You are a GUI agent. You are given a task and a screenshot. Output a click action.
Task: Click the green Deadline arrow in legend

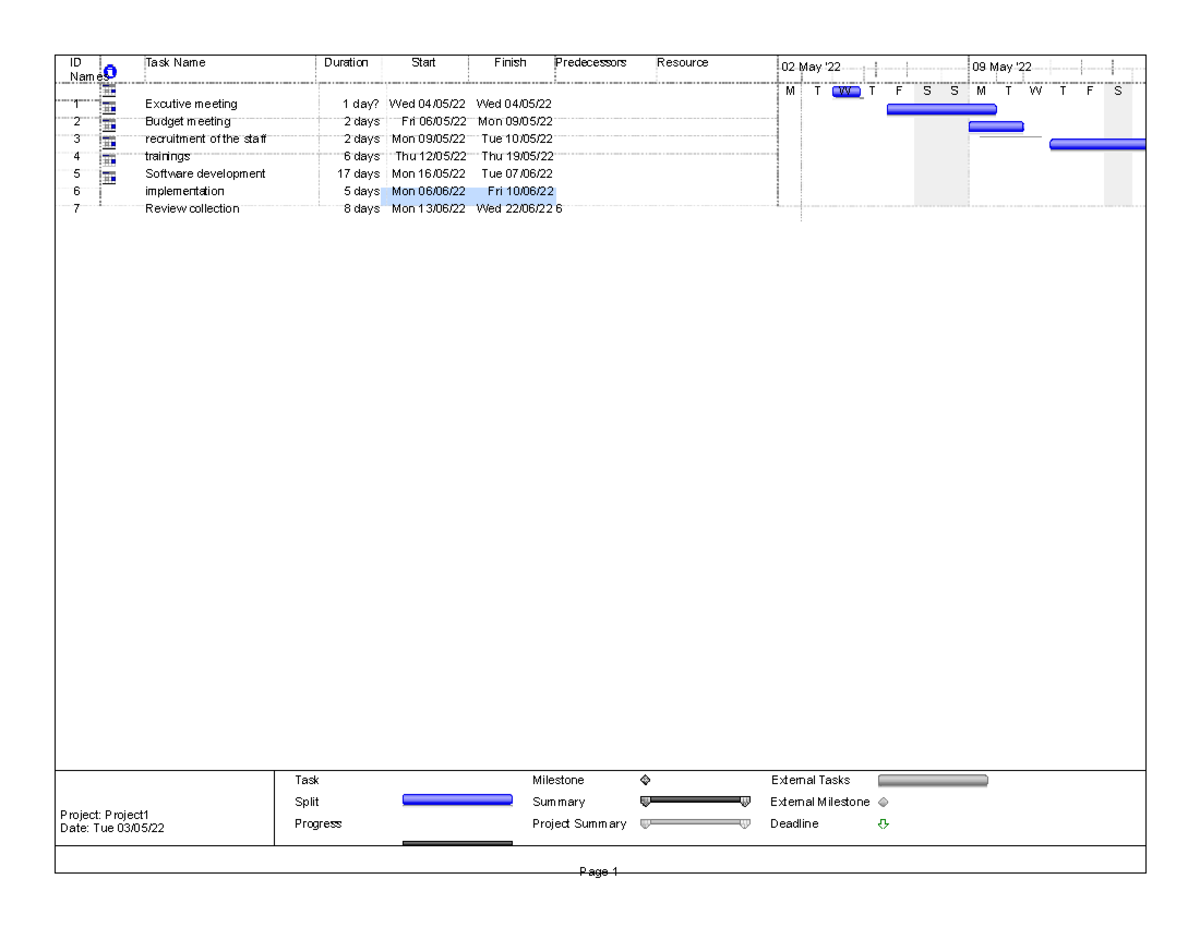tap(883, 824)
